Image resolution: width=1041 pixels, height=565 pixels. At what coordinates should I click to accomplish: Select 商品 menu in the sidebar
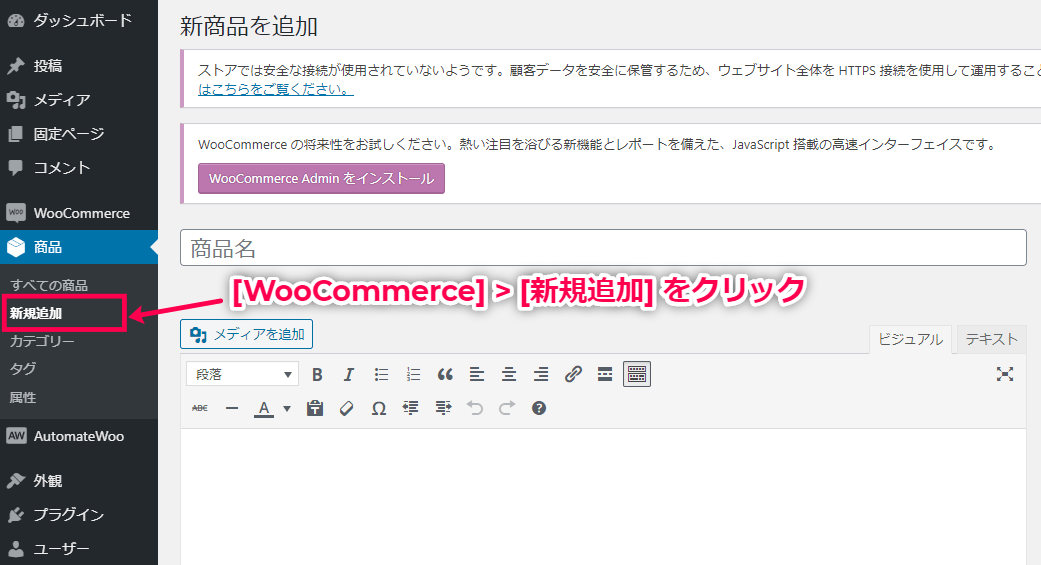[79, 247]
